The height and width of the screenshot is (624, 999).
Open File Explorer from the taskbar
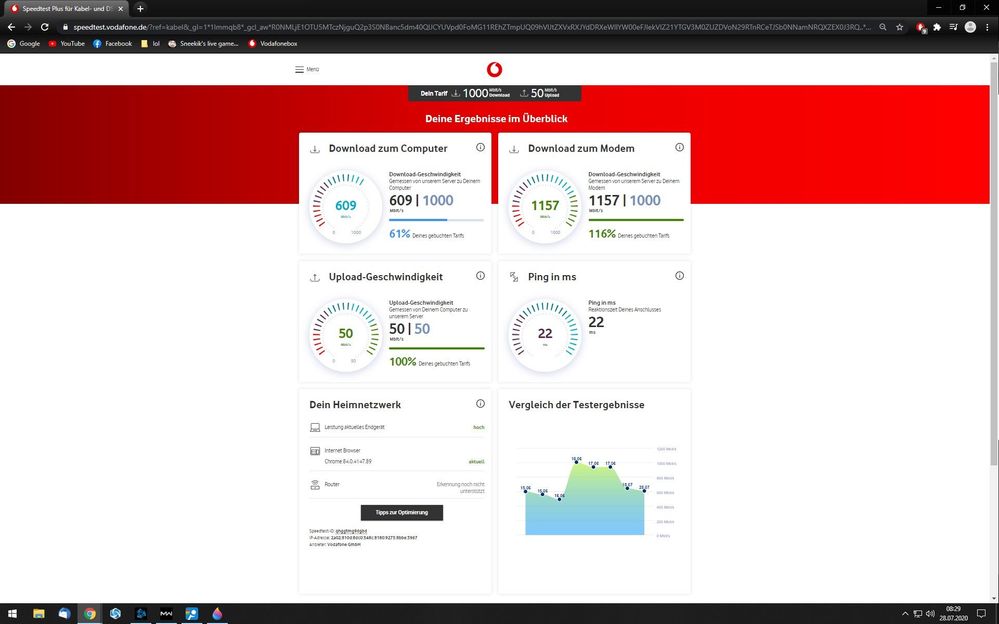tap(39, 614)
